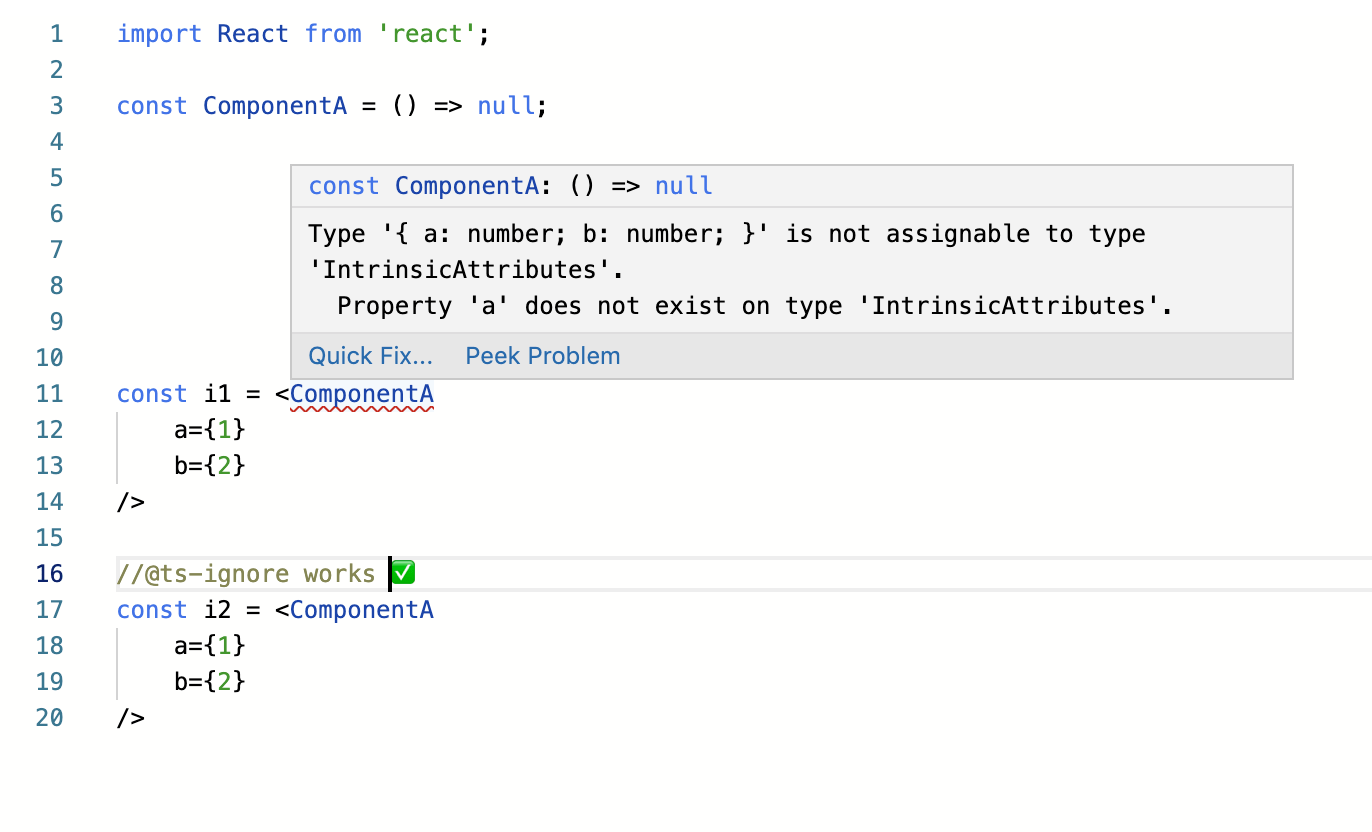Screen dimensions: 1372x832
Task: Select Peek Problem in the error popup
Action: coord(542,355)
